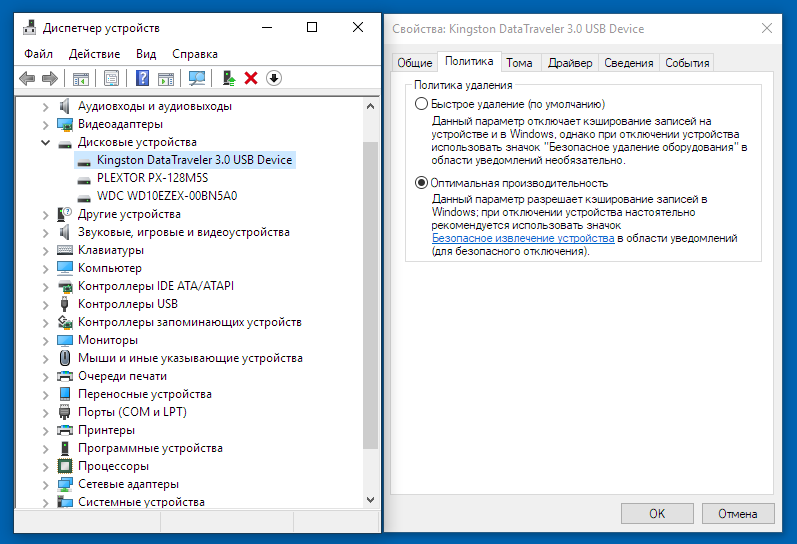Expand the Сетевые адаптеры node

pyautogui.click(x=45, y=485)
